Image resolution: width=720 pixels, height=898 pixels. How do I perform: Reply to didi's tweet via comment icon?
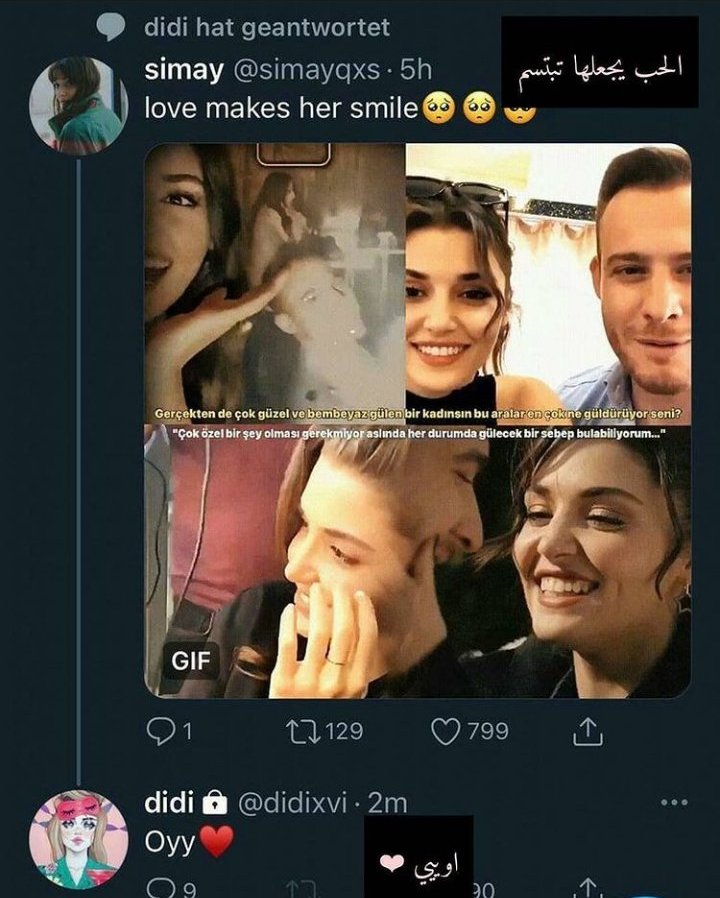(x=160, y=886)
